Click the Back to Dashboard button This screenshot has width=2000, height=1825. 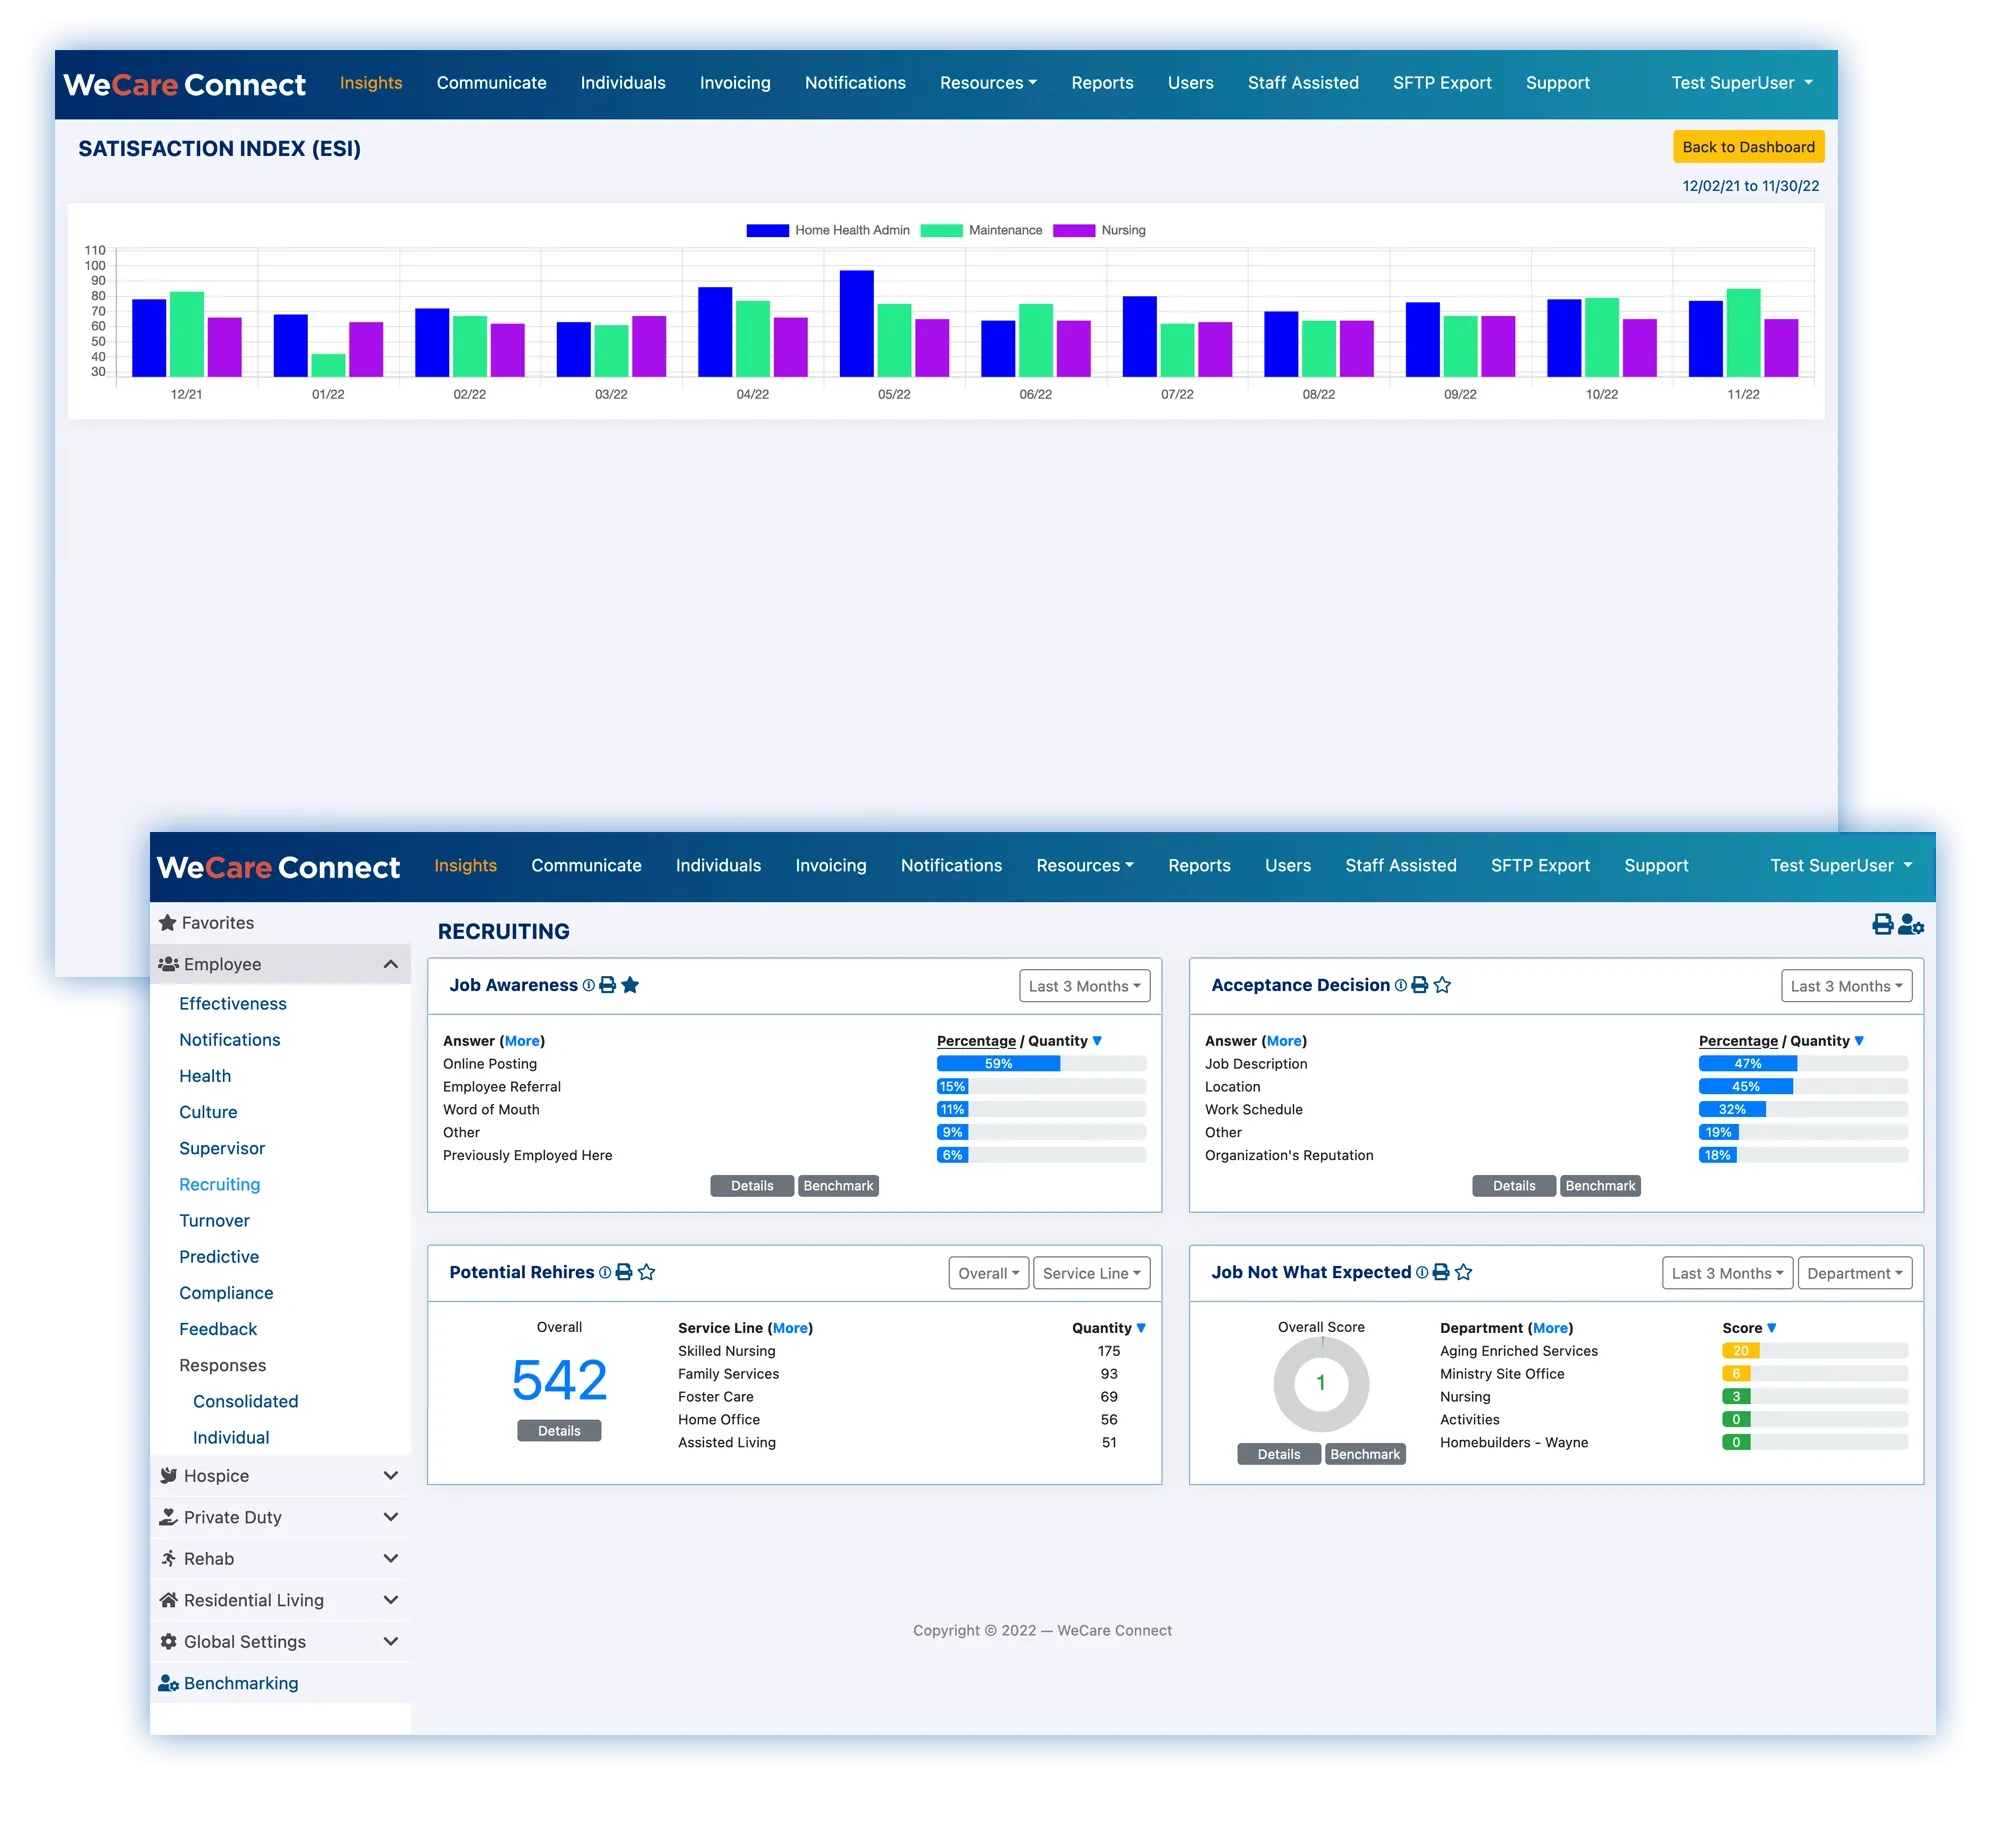(1748, 147)
